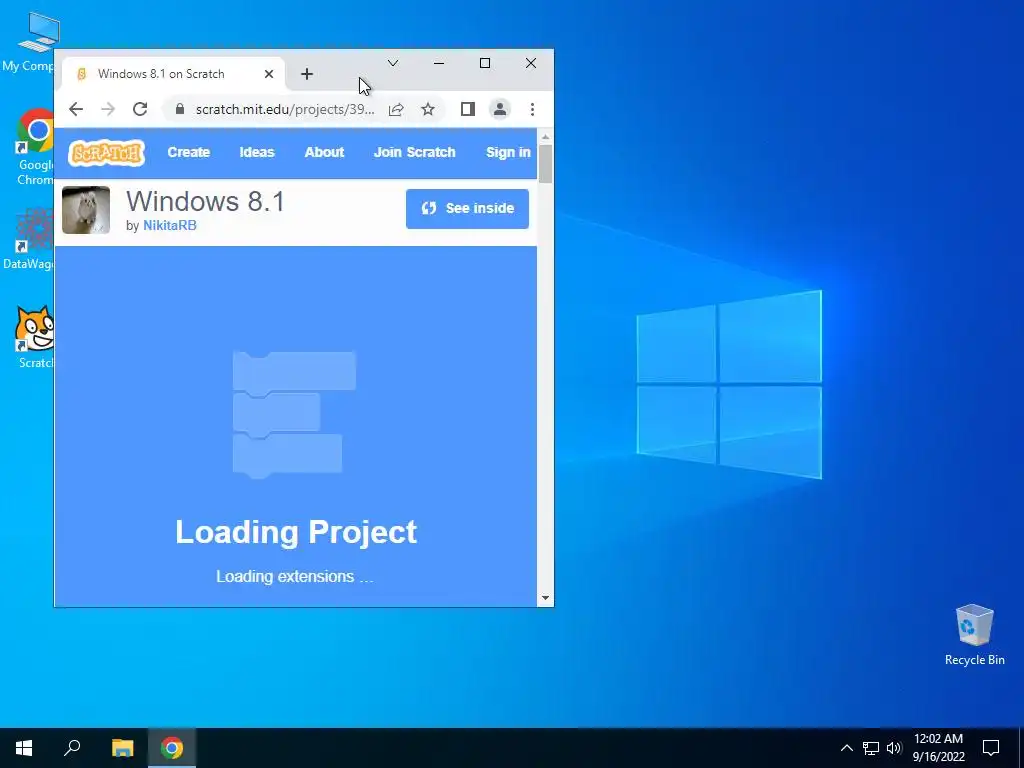Maximize the Chrome window
This screenshot has width=1024, height=768.
(485, 63)
